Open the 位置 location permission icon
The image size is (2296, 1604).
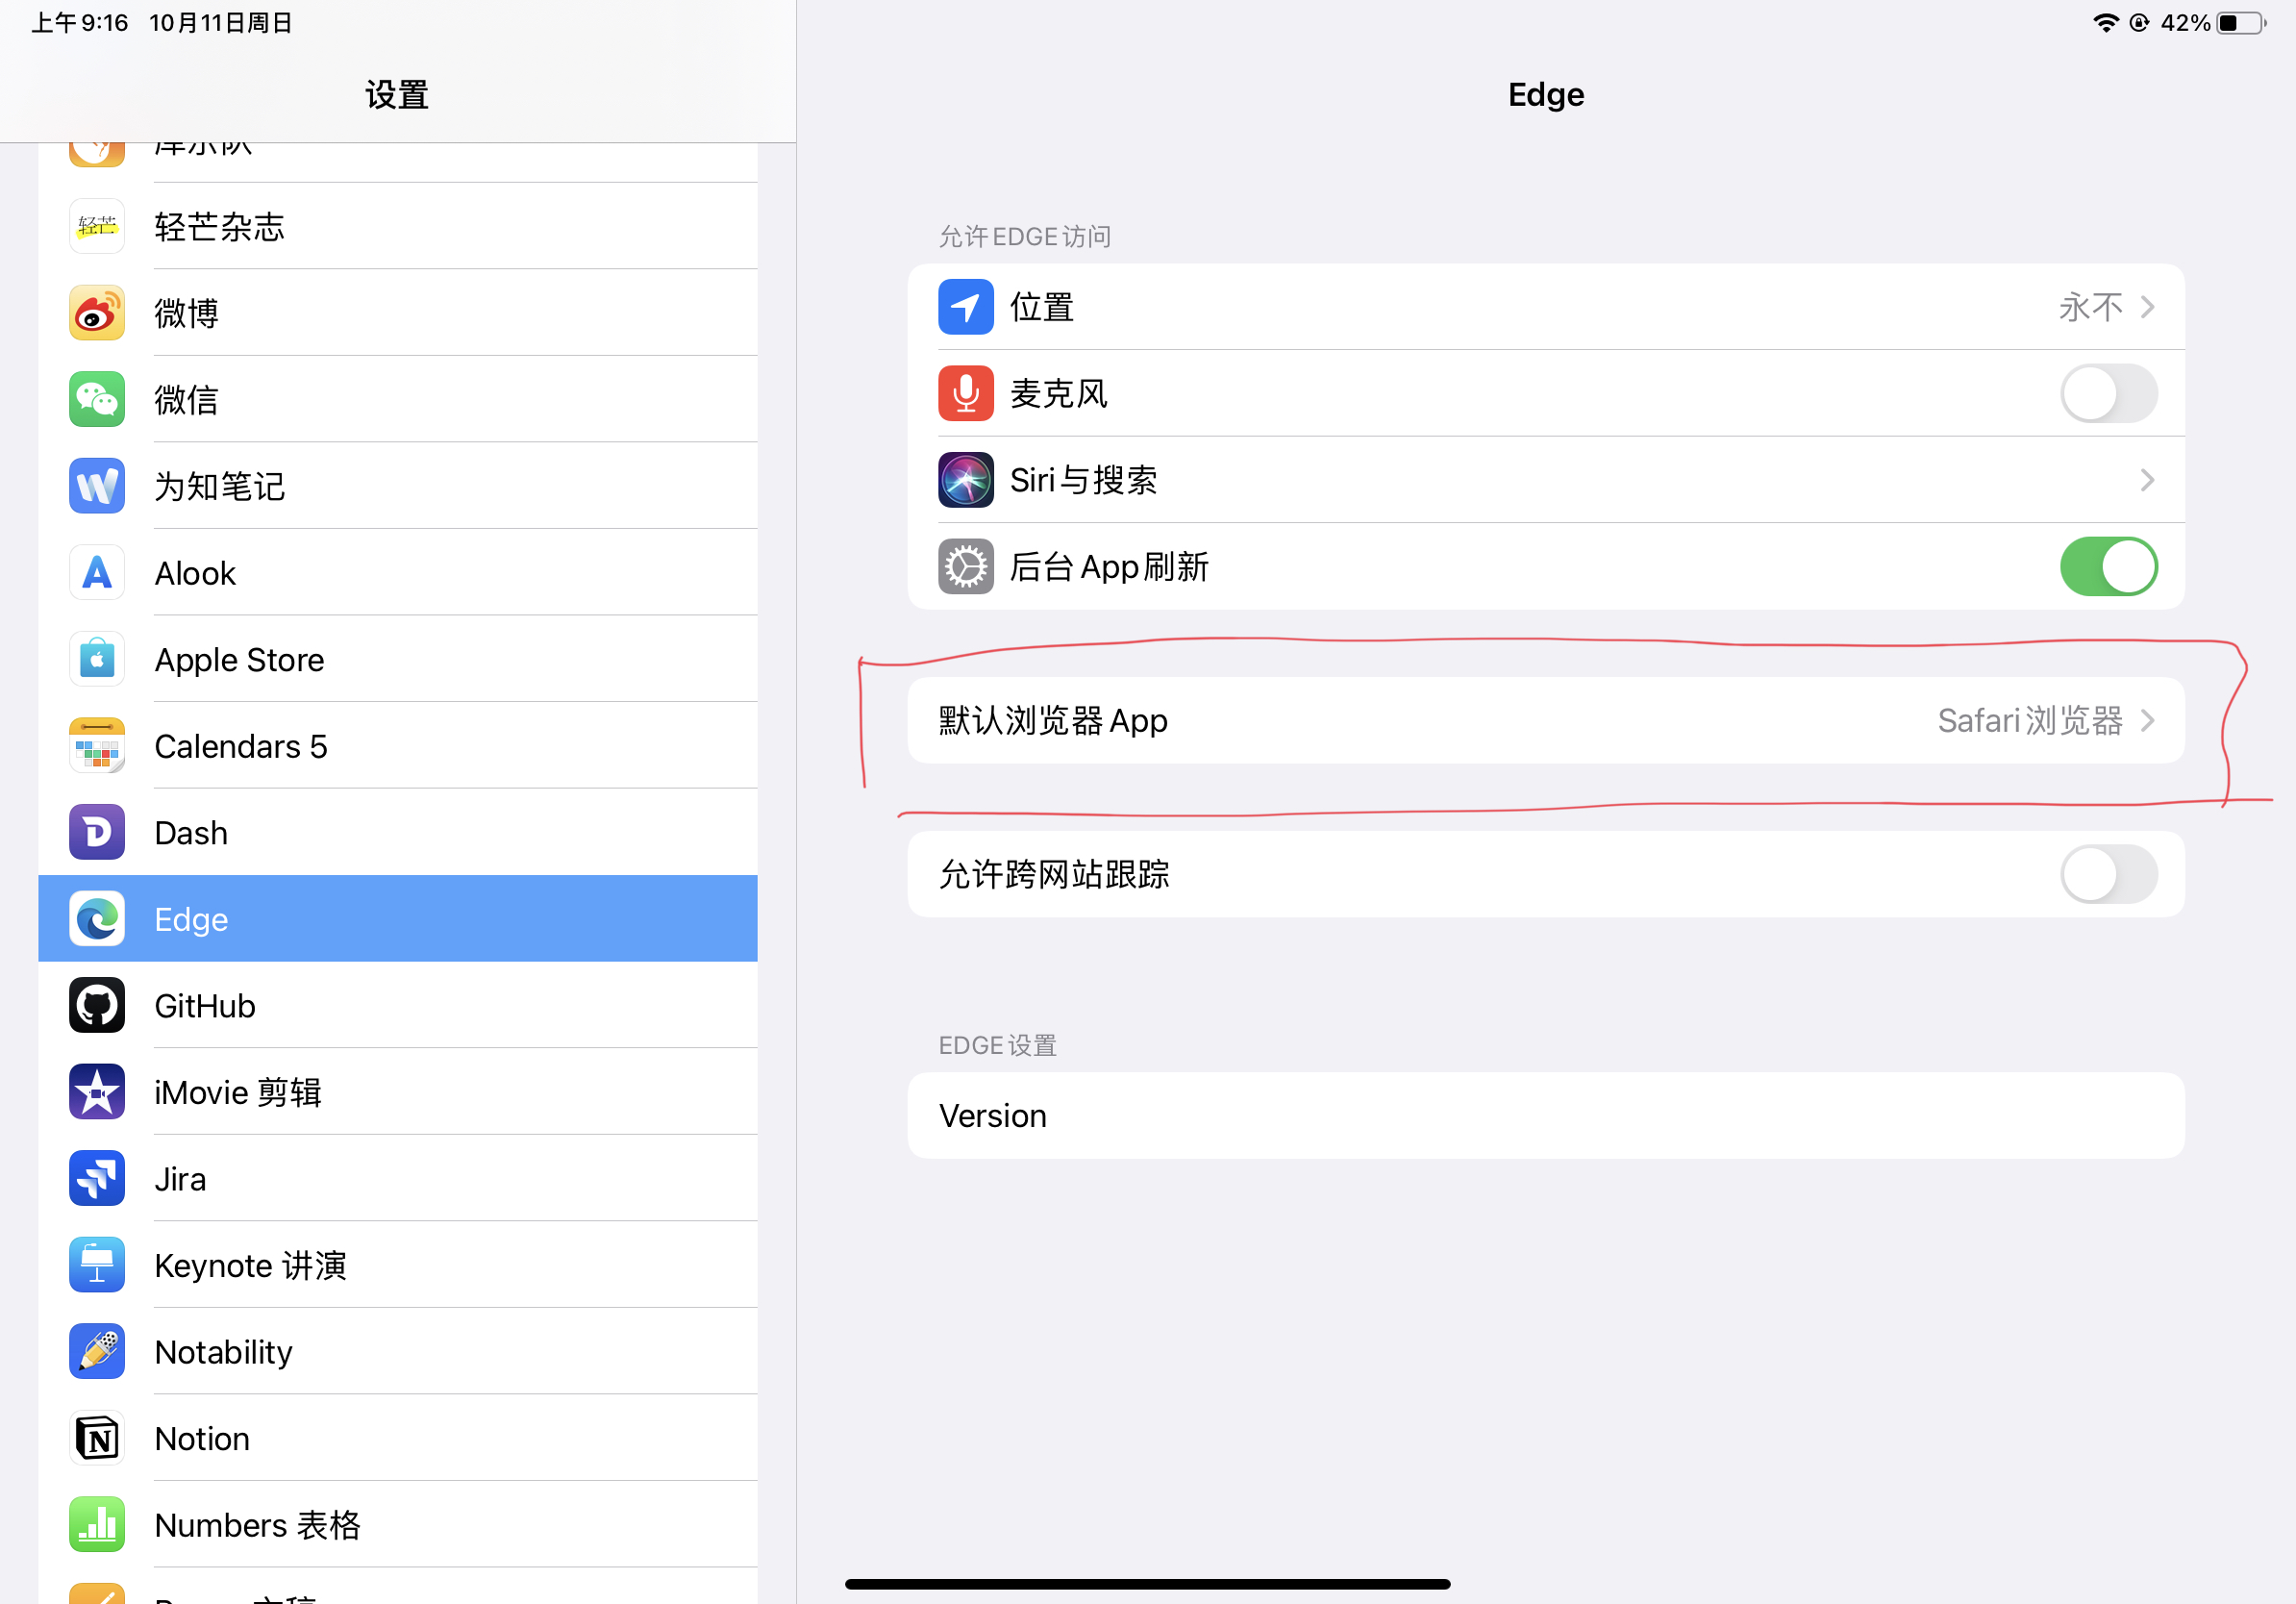tap(965, 307)
